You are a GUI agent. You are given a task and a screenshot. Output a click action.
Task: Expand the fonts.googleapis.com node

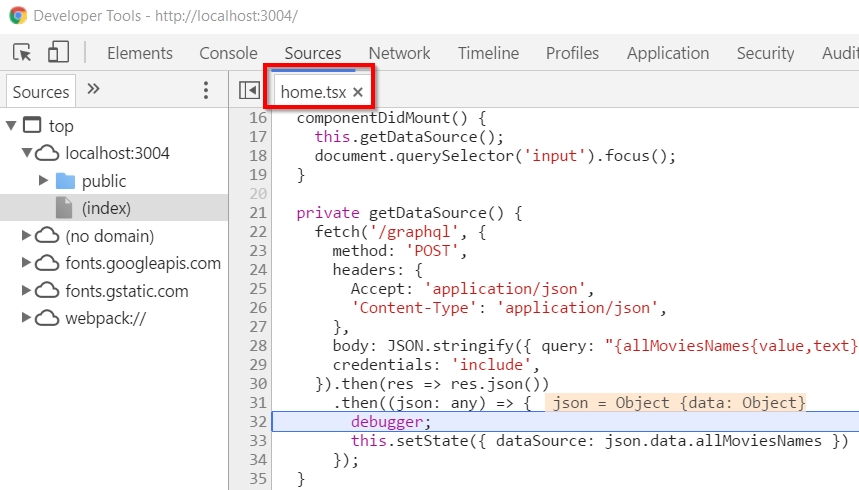click(x=28, y=263)
